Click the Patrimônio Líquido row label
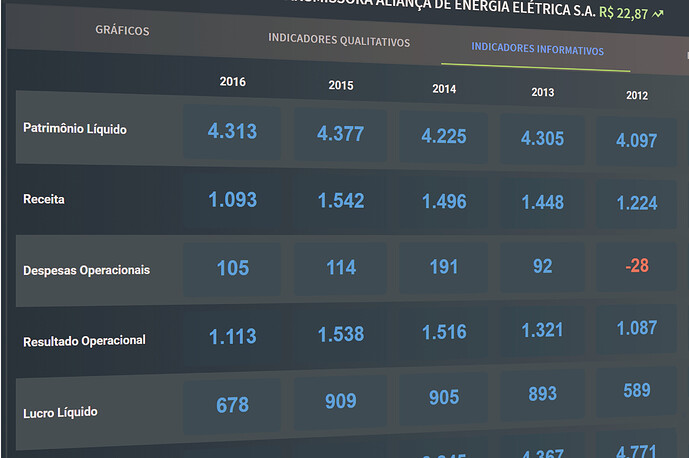Screen dimensions: 689x458 pyautogui.click(x=75, y=129)
